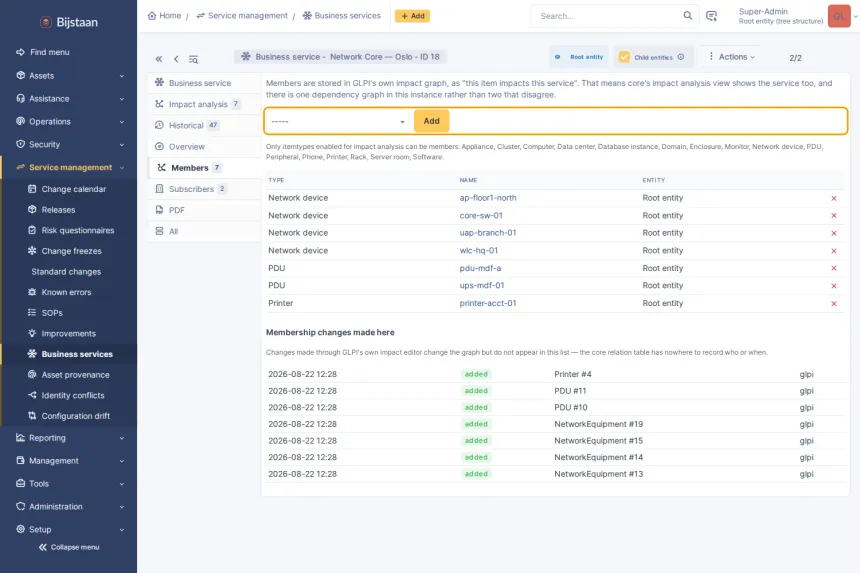The image size is (860, 573).
Task: Expand the Reporting menu
Action: tap(69, 438)
